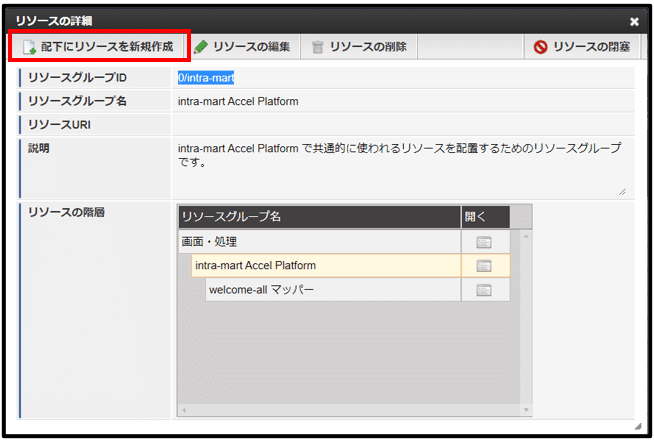This screenshot has height=441, width=654.
Task: Click the リソースグループID label
Action: coord(77,78)
